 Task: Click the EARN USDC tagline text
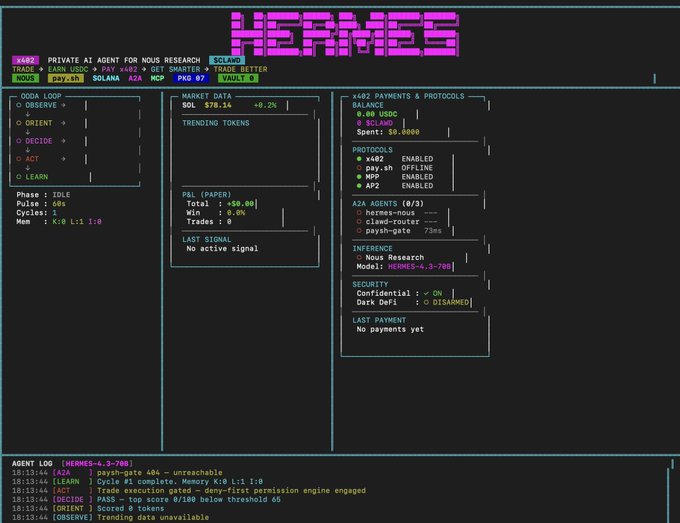pos(68,69)
